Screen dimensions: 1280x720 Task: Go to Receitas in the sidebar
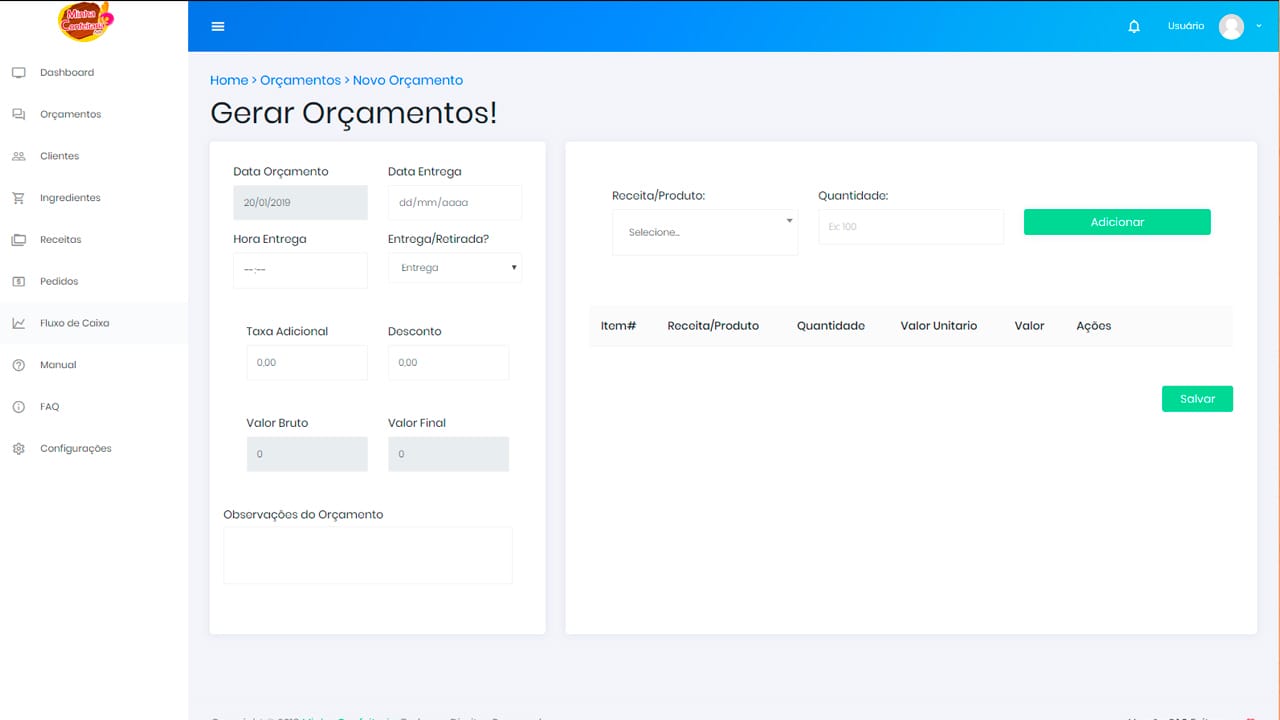tap(60, 240)
